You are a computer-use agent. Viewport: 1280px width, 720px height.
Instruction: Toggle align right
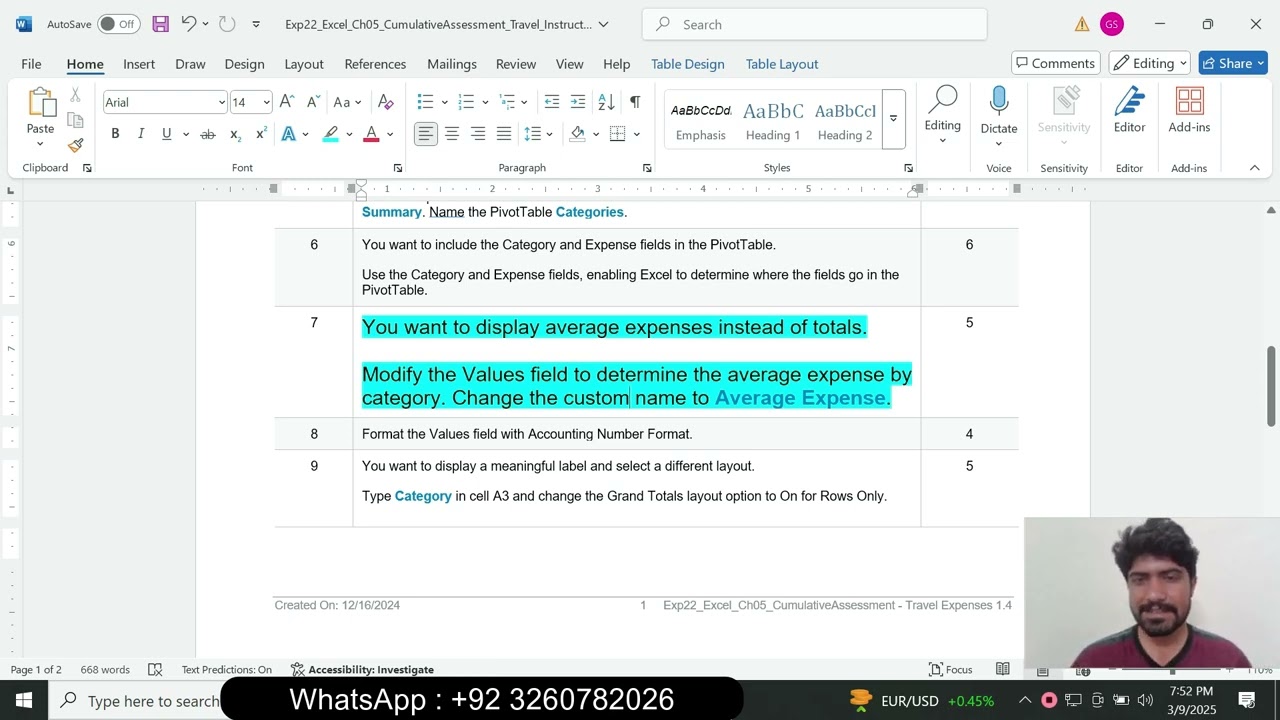point(478,134)
